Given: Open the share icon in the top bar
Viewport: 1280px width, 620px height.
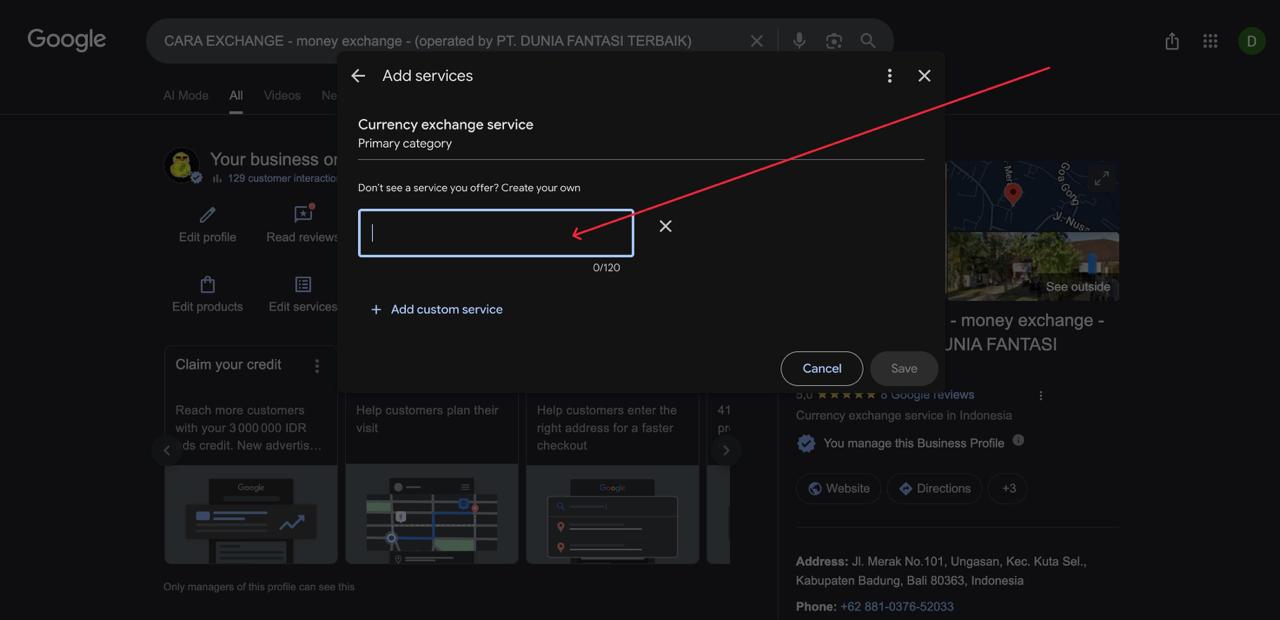Looking at the screenshot, I should coord(1172,41).
